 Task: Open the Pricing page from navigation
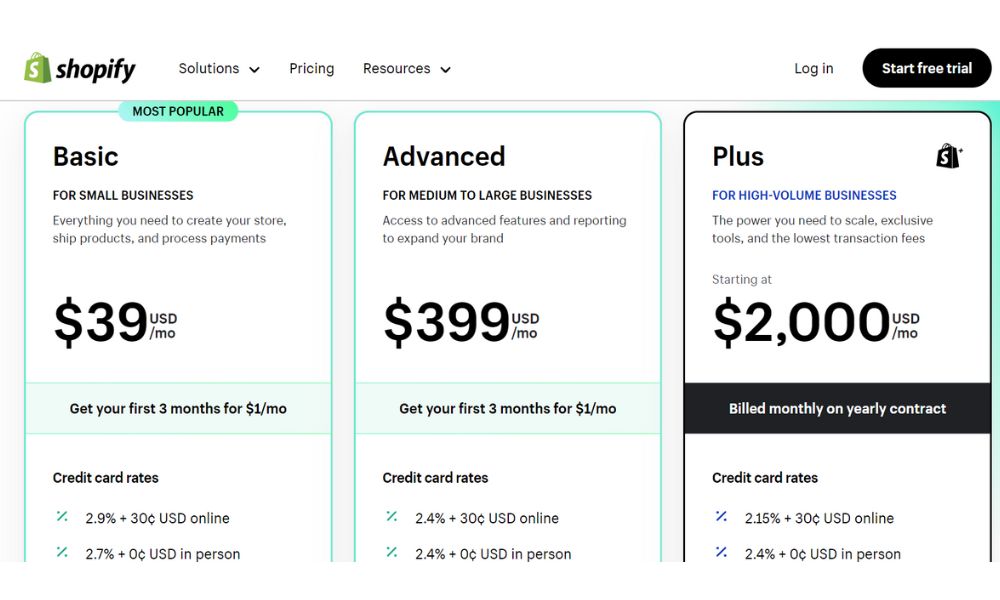[312, 69]
